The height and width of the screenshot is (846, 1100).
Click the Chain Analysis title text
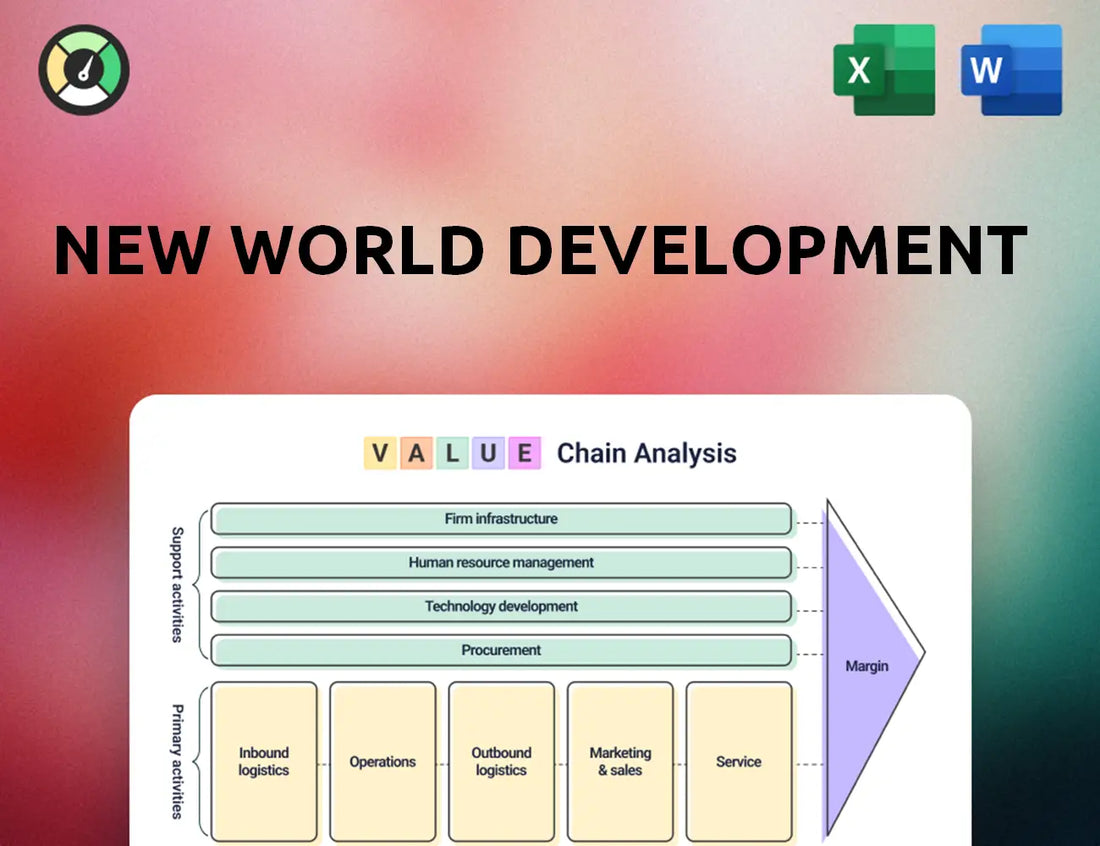pos(646,453)
